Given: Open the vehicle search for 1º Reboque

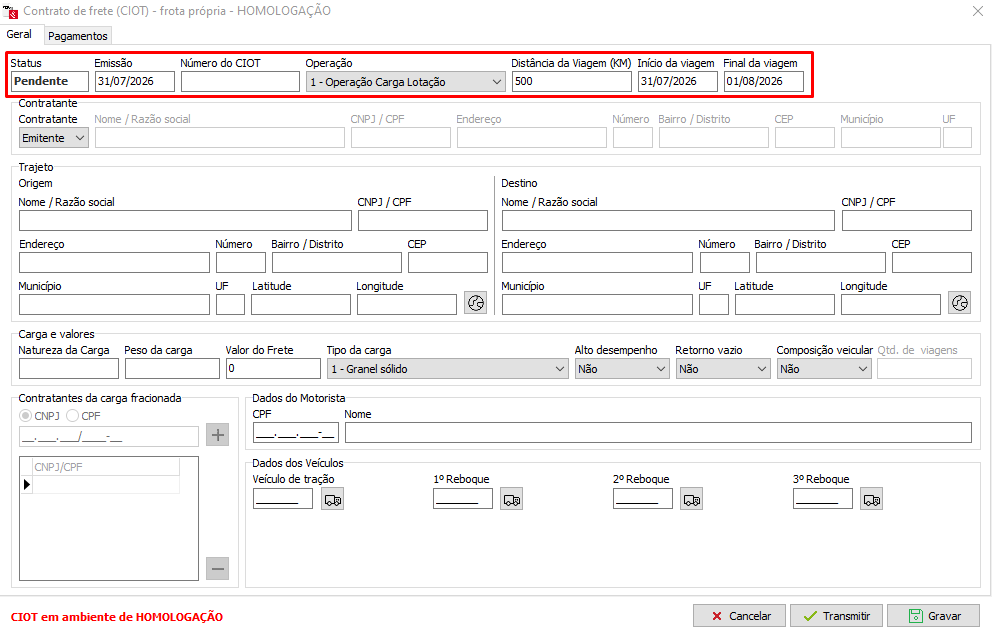Looking at the screenshot, I should pyautogui.click(x=512, y=499).
